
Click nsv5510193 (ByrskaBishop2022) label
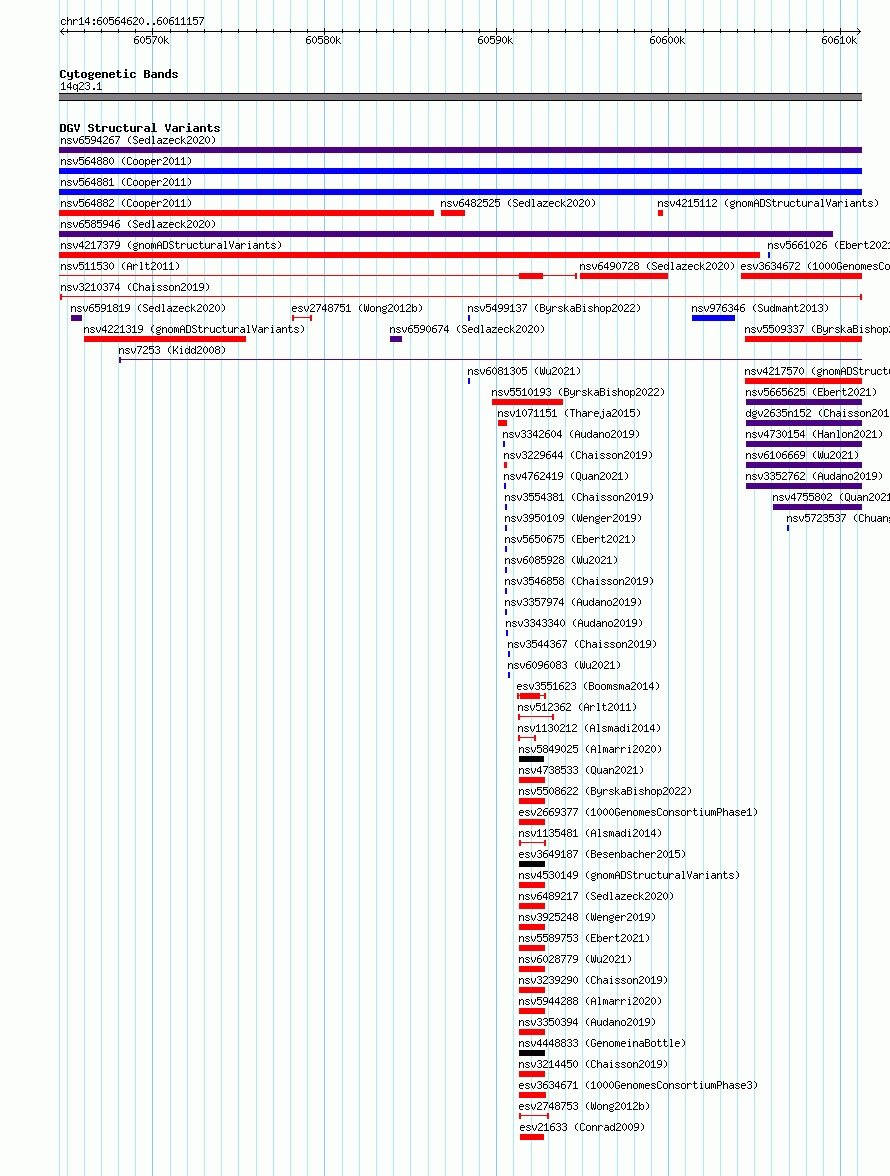point(578,392)
